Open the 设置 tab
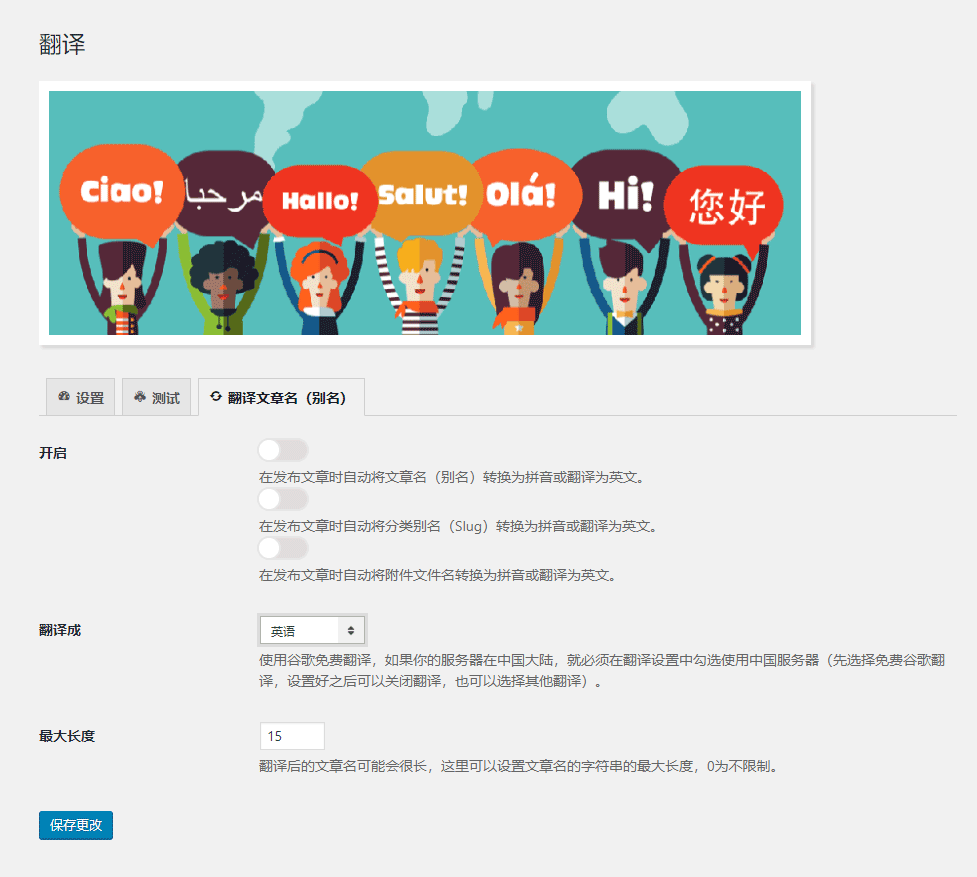Viewport: 977px width, 877px height. (x=80, y=397)
